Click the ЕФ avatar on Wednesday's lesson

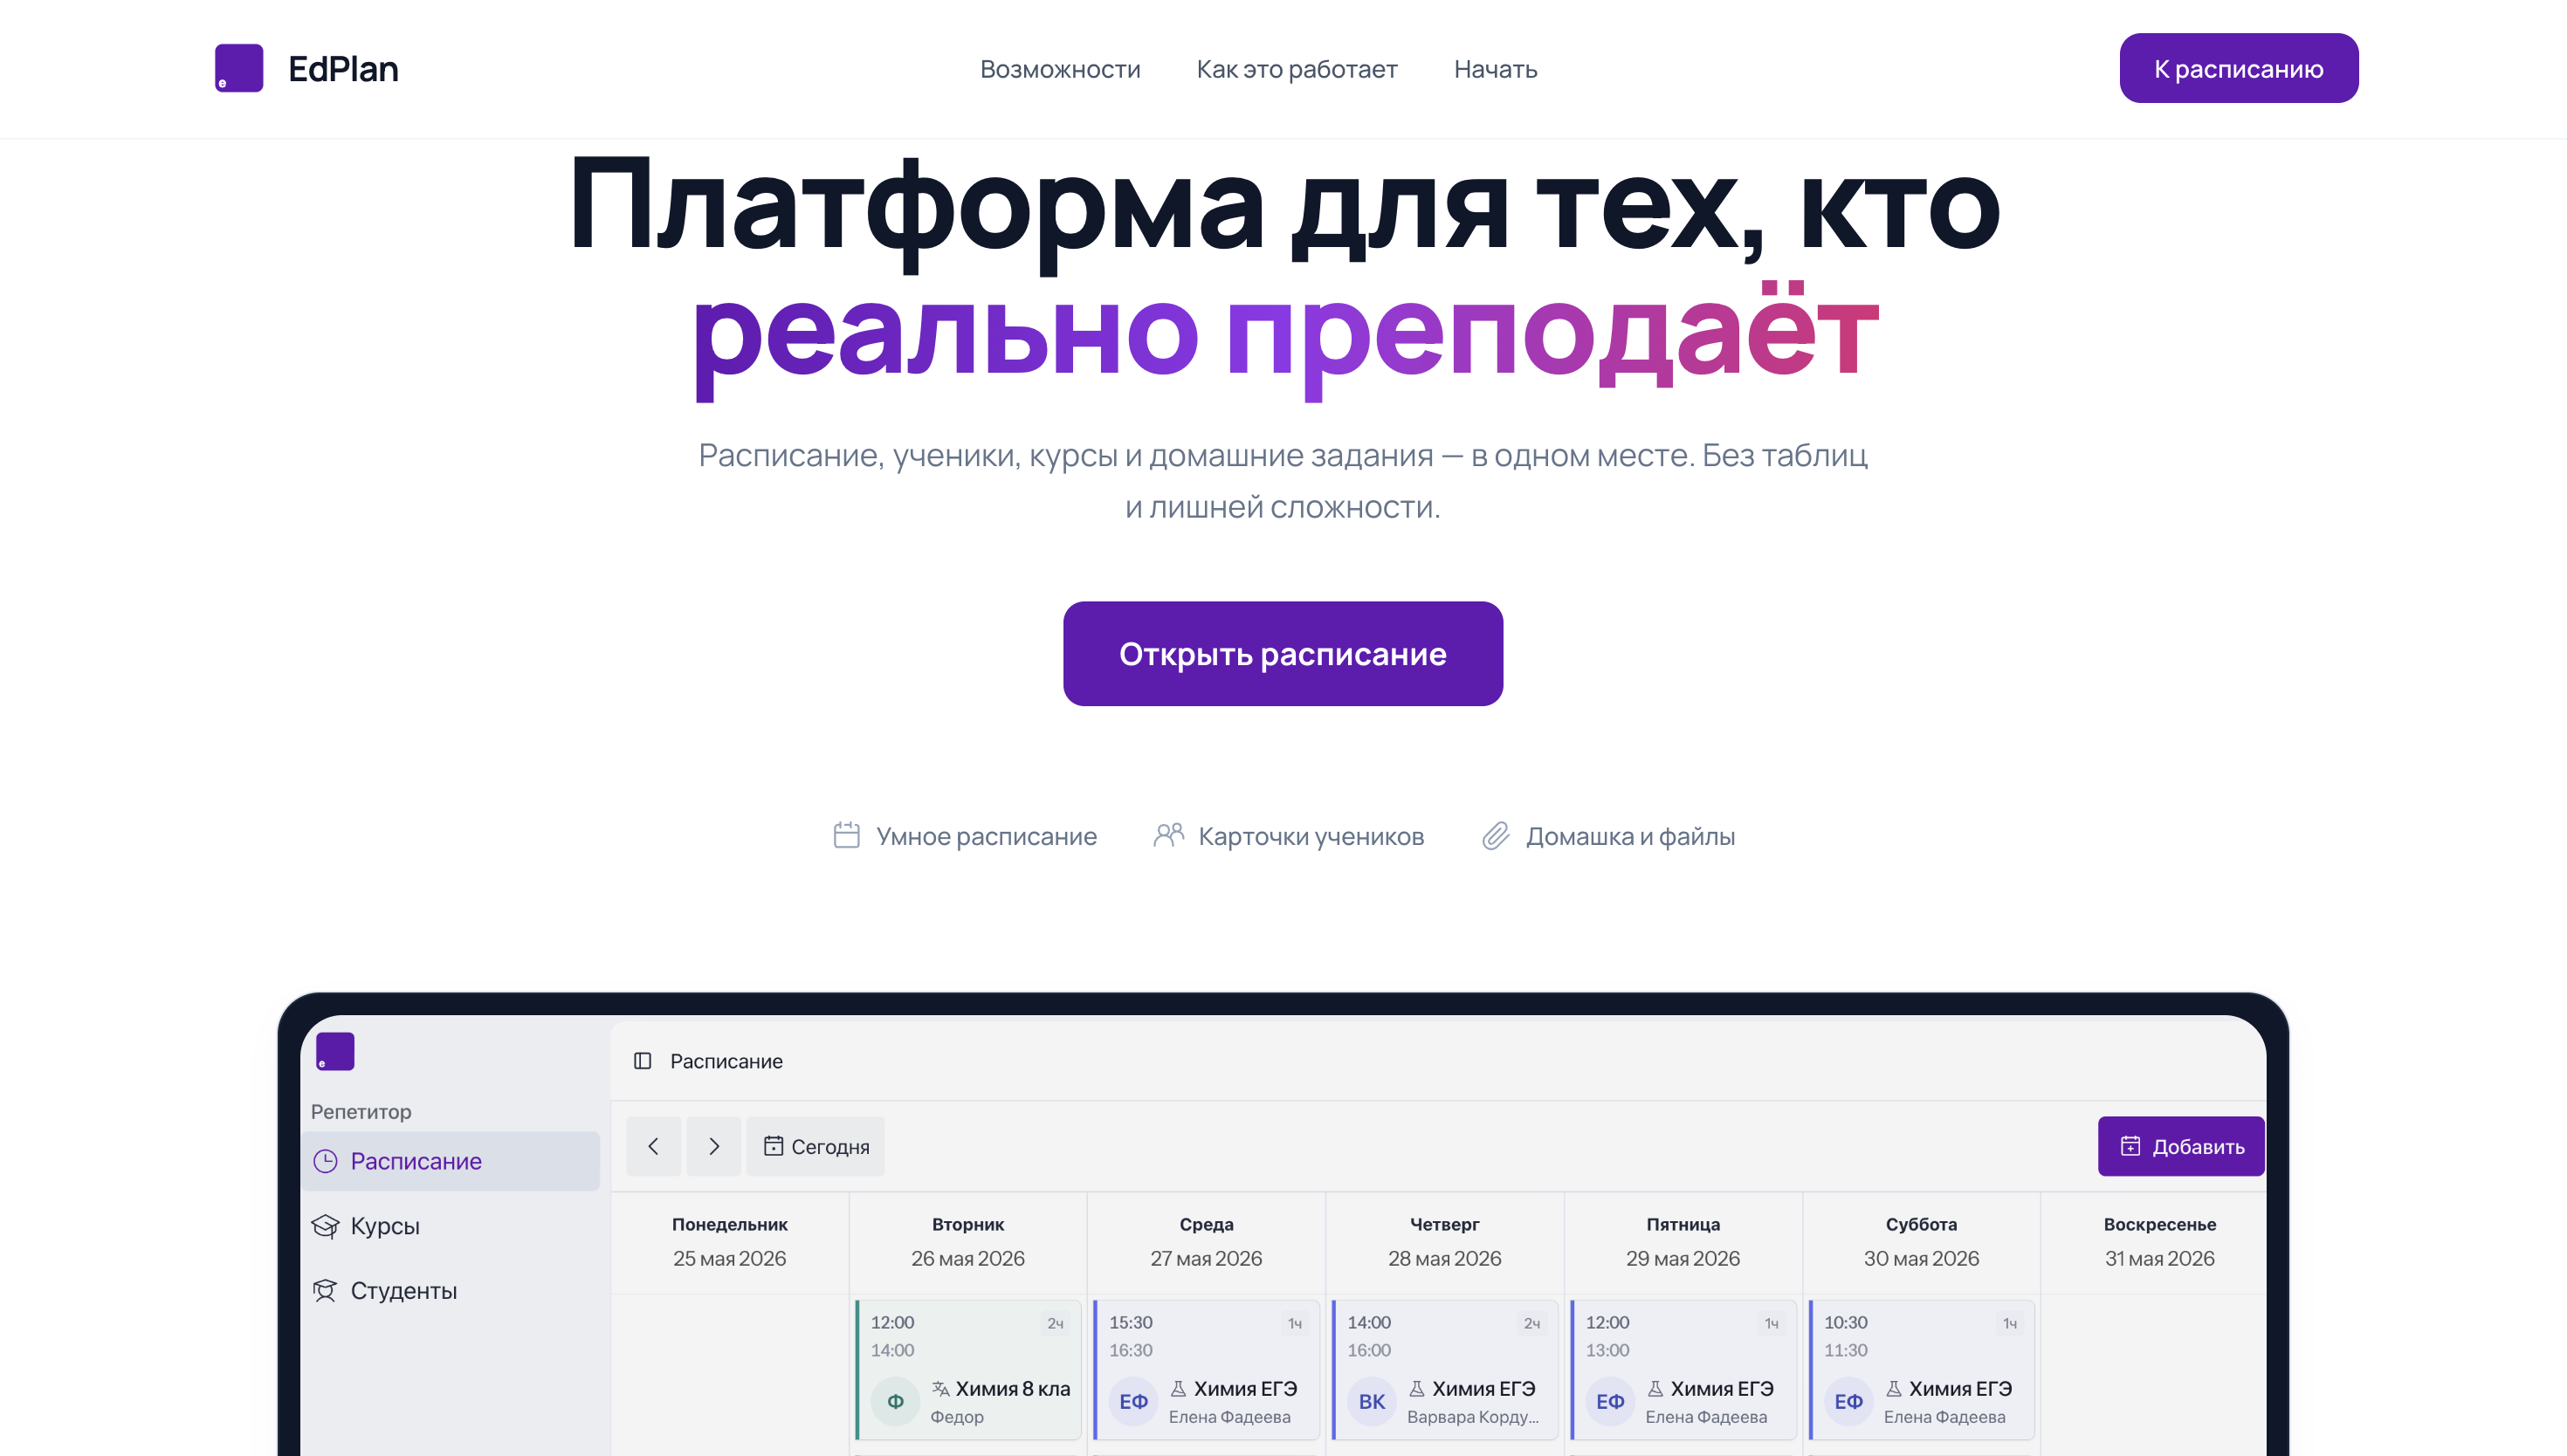pyautogui.click(x=1133, y=1402)
